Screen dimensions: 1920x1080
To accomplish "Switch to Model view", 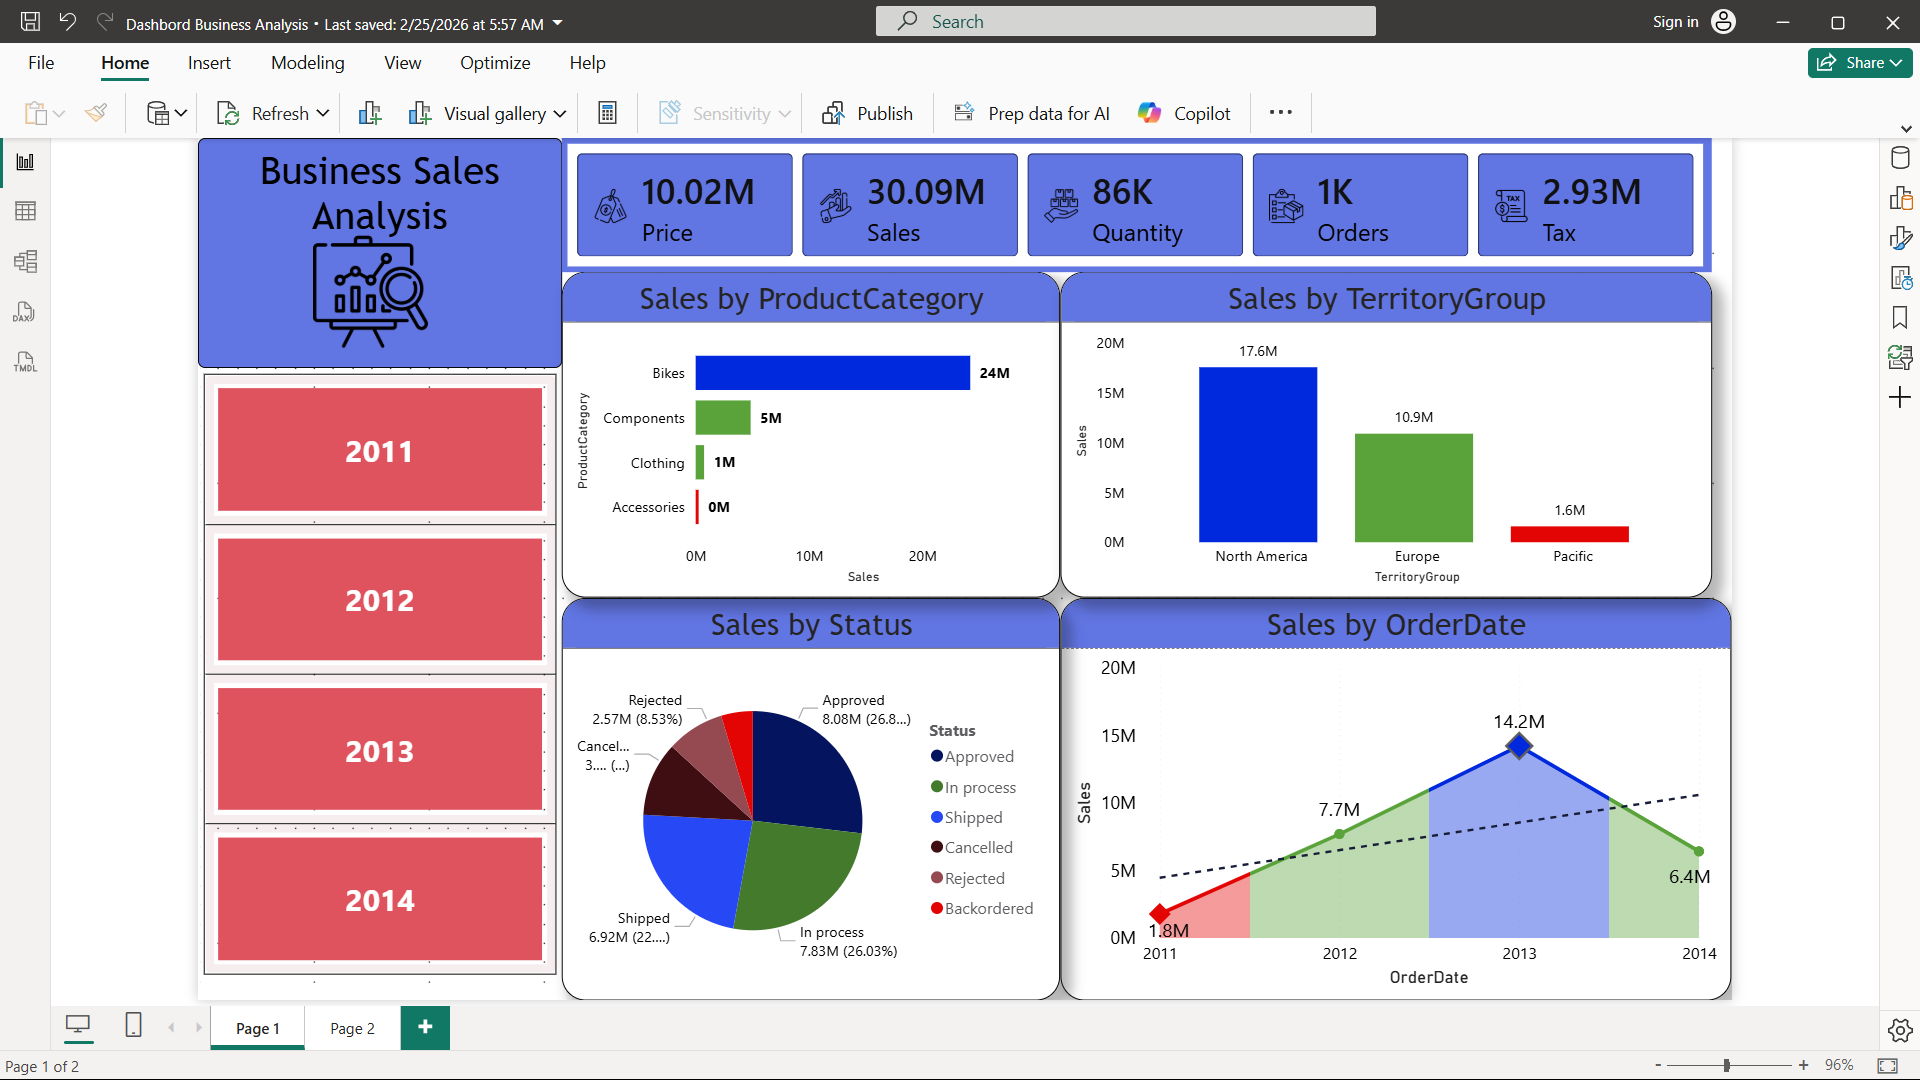I will click(25, 261).
